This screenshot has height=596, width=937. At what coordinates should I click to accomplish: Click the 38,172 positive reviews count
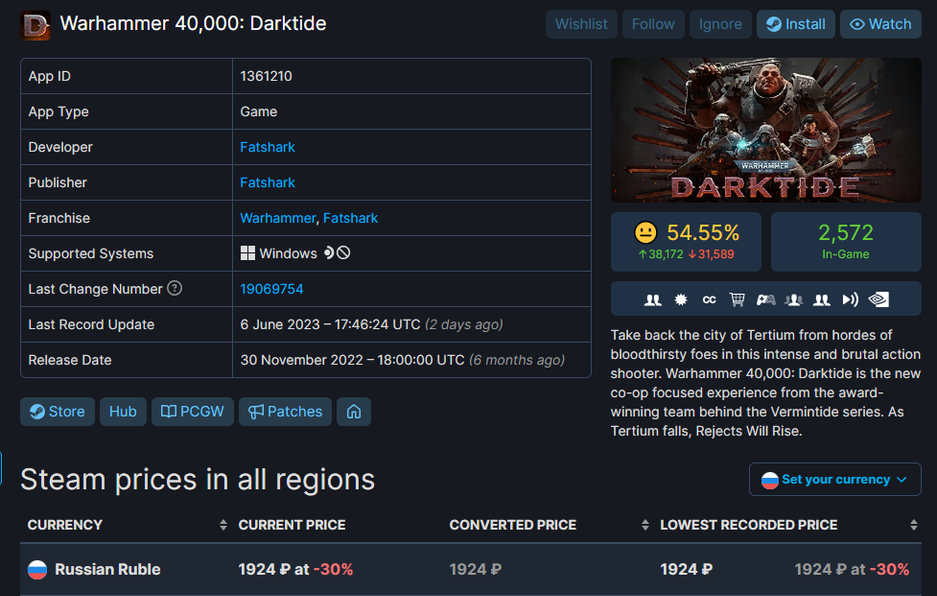tap(661, 255)
